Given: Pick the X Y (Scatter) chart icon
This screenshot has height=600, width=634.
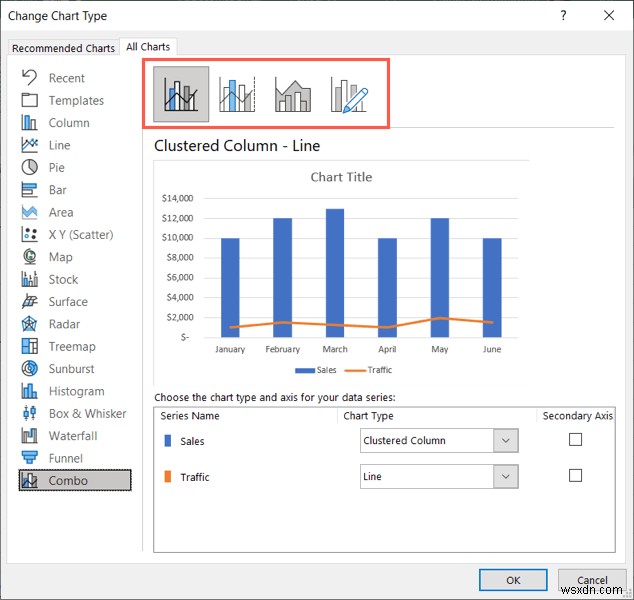Looking at the screenshot, I should coord(30,234).
